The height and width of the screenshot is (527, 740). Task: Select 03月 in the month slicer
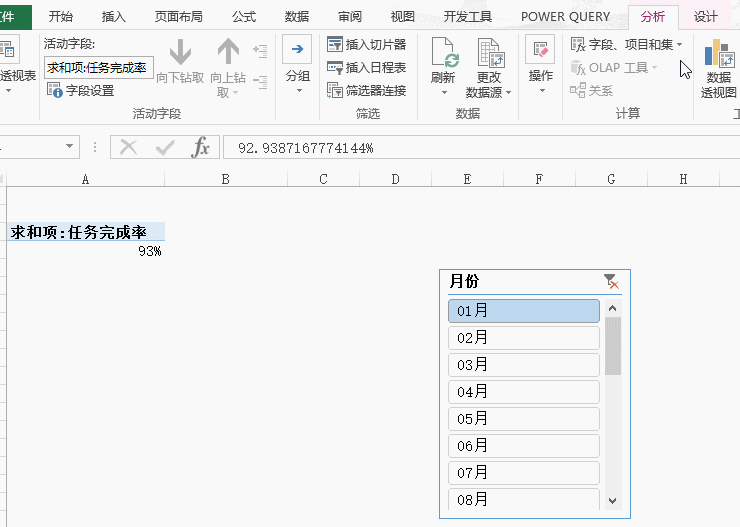[x=524, y=365]
